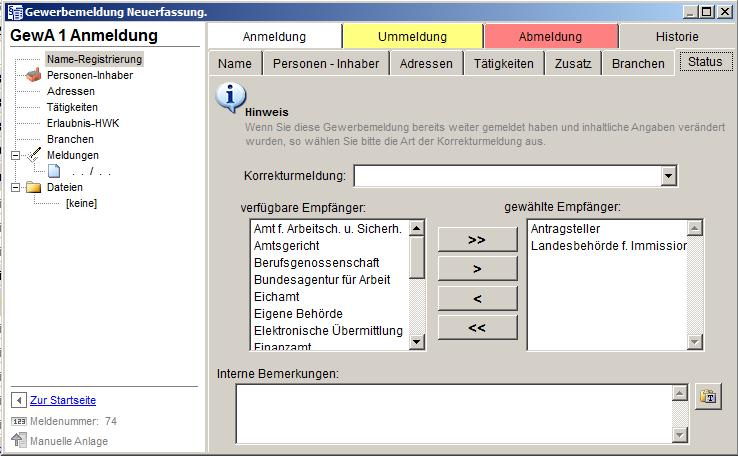Screen dimensions: 738x456
Task: Switch to the Ummeldung tab
Action: click(412, 37)
